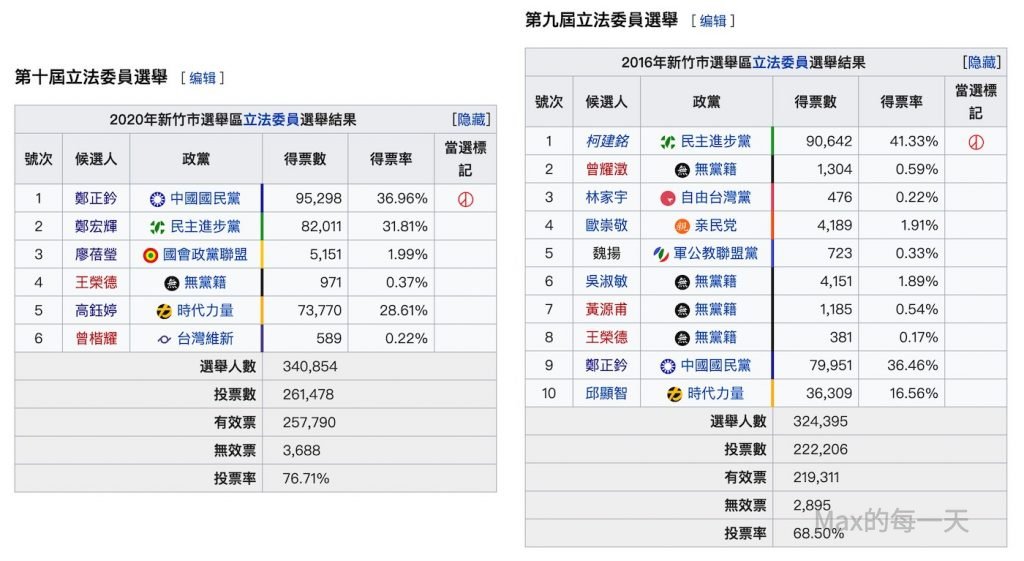The height and width of the screenshot is (561, 1024).
Task: Click the green color bar beside 2016 民主進步黨
Action: 772,142
